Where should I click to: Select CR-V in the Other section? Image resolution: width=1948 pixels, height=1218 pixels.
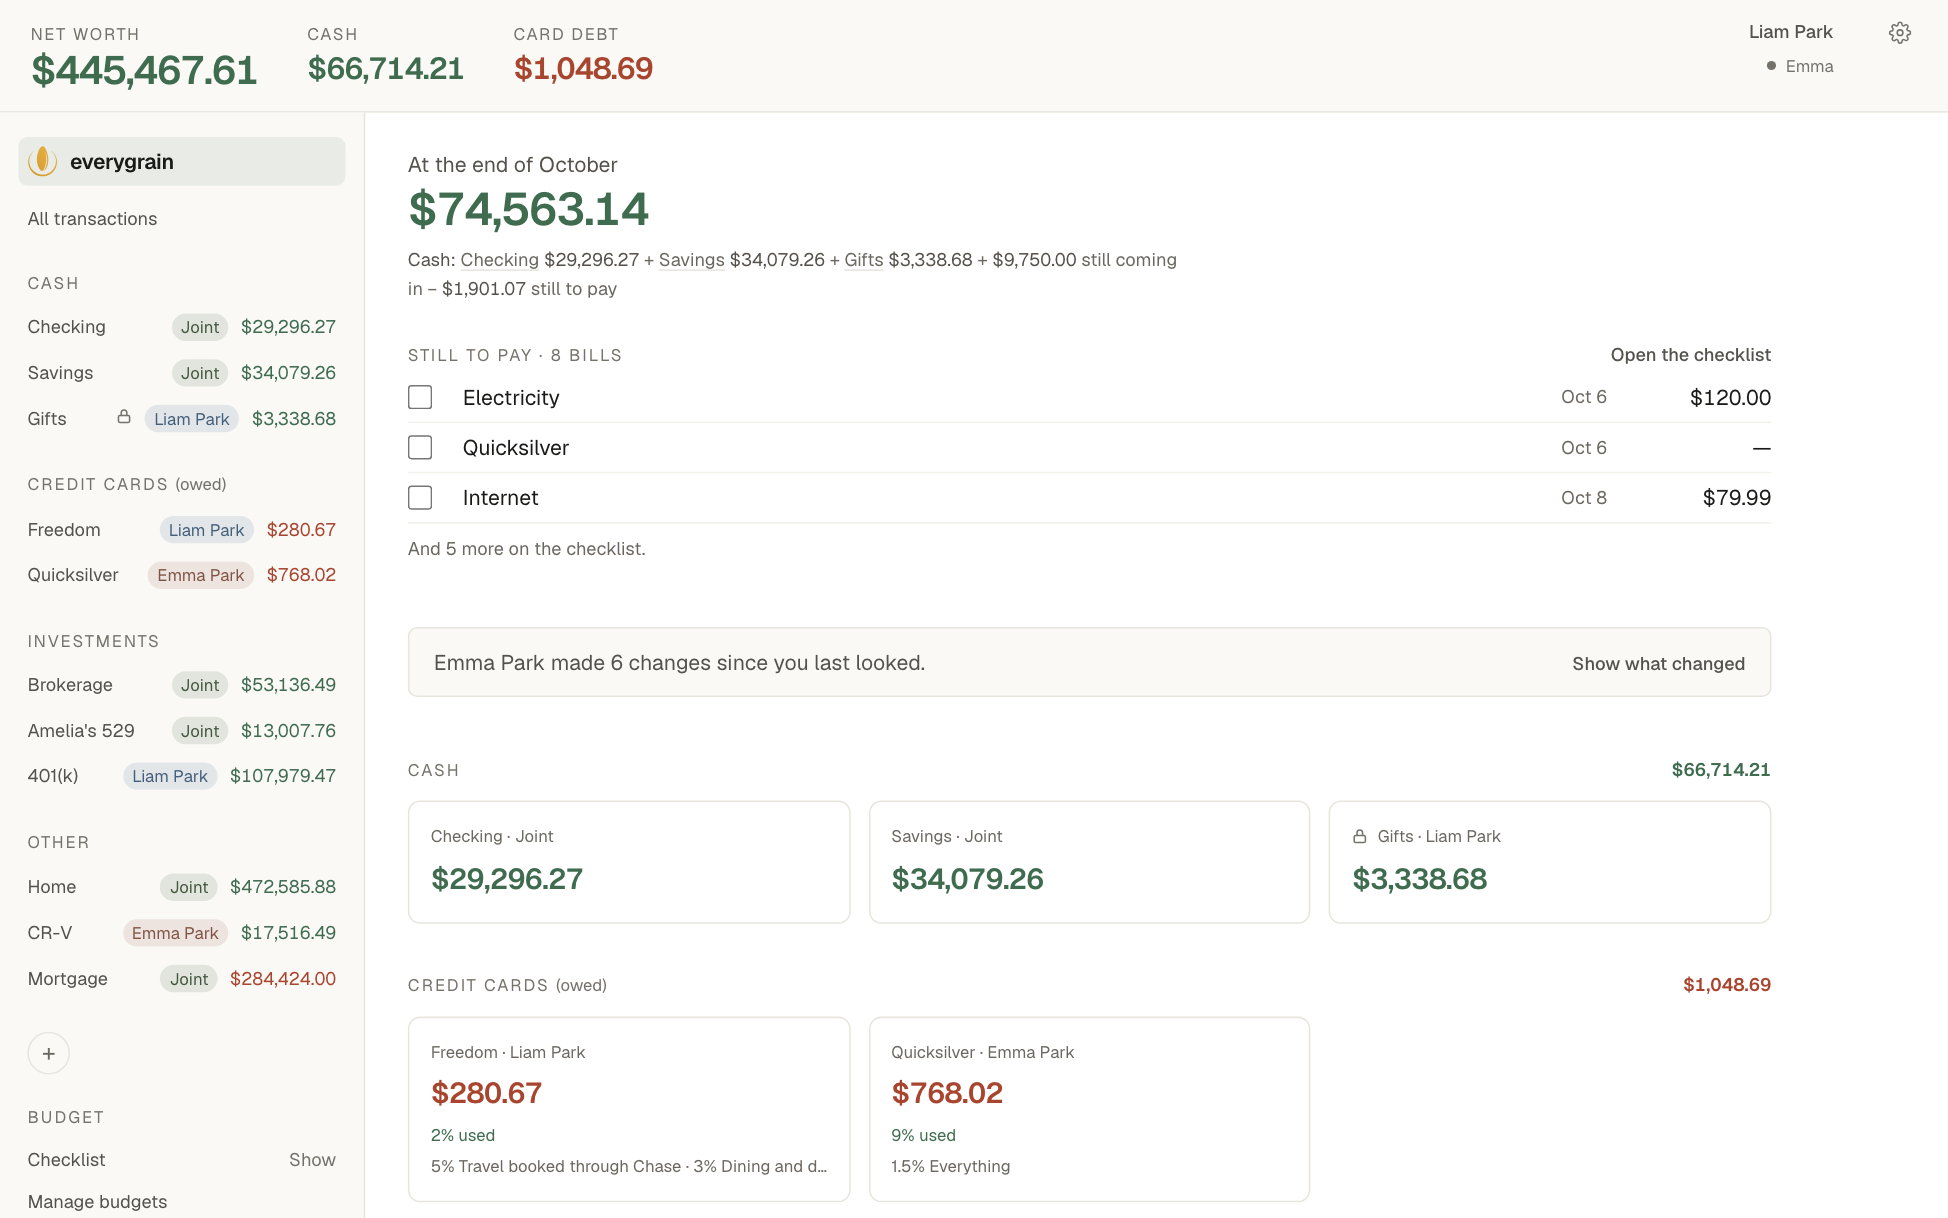click(x=181, y=933)
